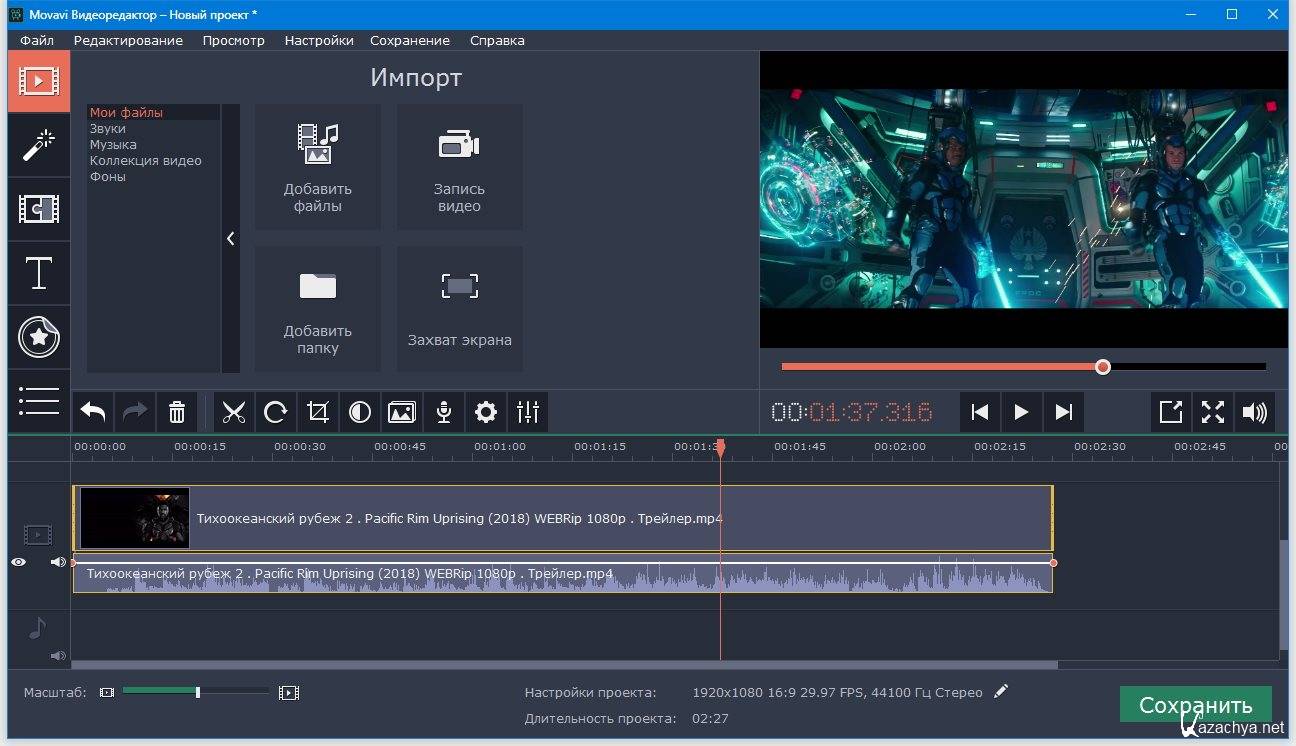Open the More tools list tab
1296x746 pixels.
click(x=39, y=401)
